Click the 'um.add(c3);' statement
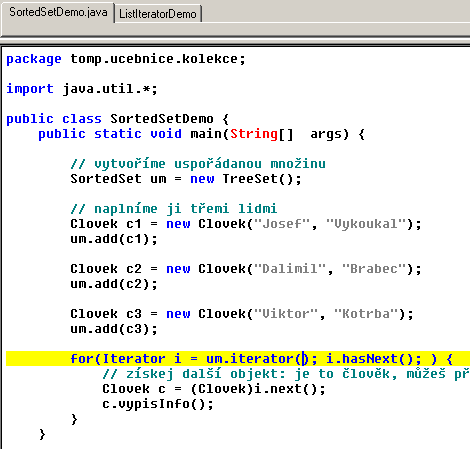Screen dimensions: 470x449 pos(114,329)
